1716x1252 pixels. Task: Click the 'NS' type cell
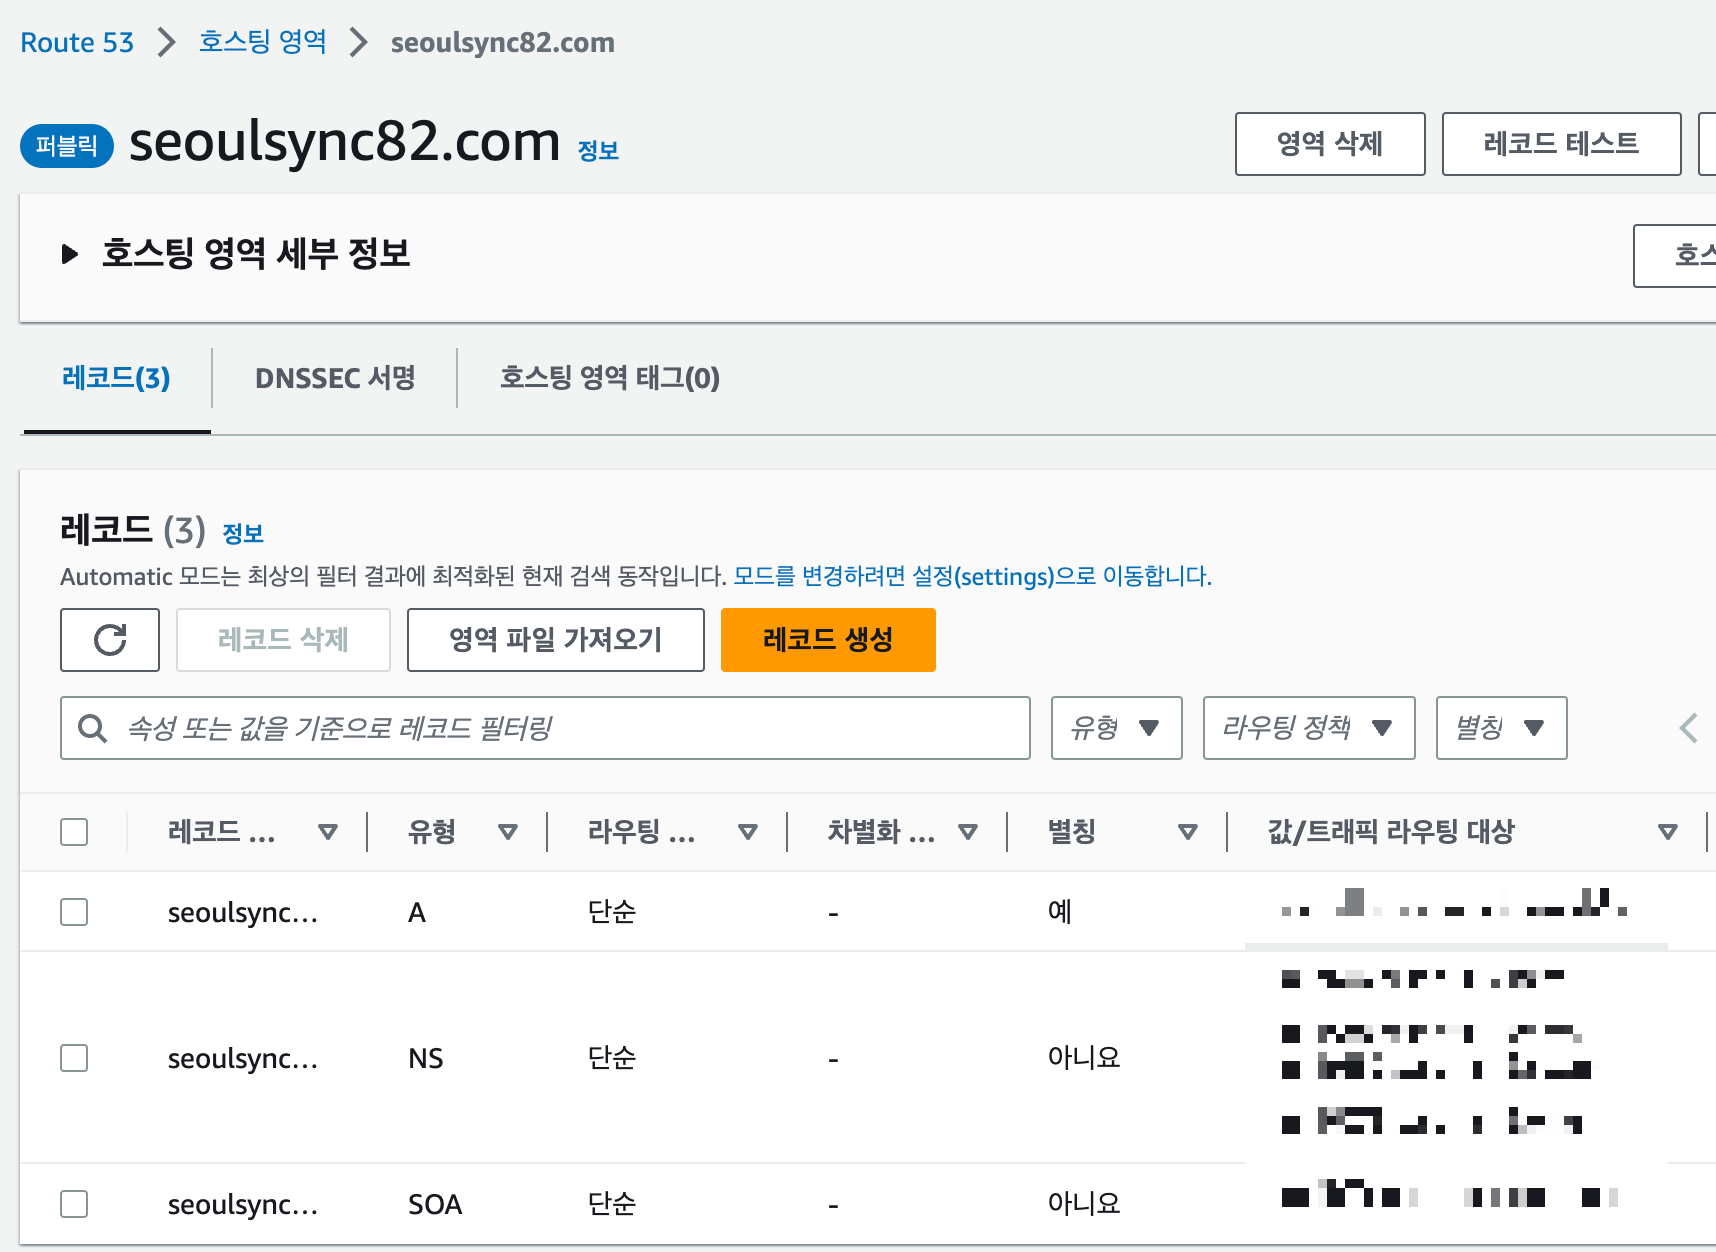425,1059
